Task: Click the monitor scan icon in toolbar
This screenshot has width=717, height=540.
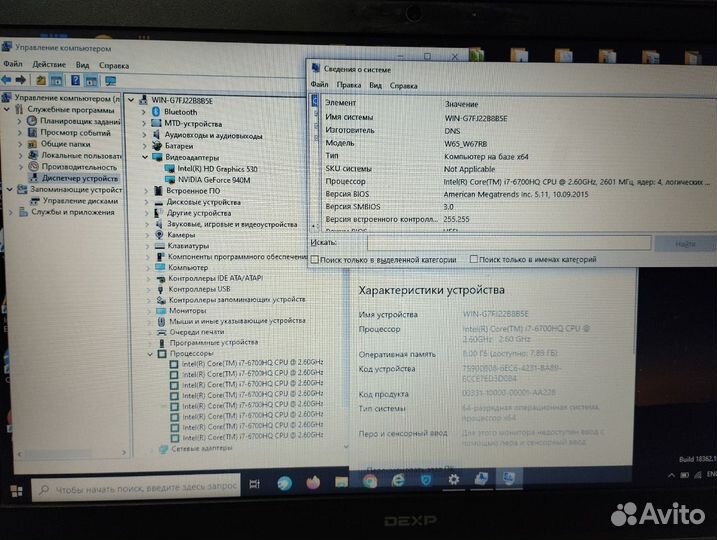Action: pos(111,81)
